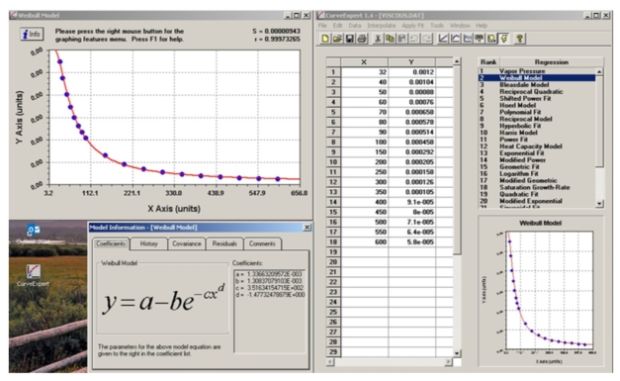Open the Interpolate menu
The image size is (620, 381).
(381, 25)
